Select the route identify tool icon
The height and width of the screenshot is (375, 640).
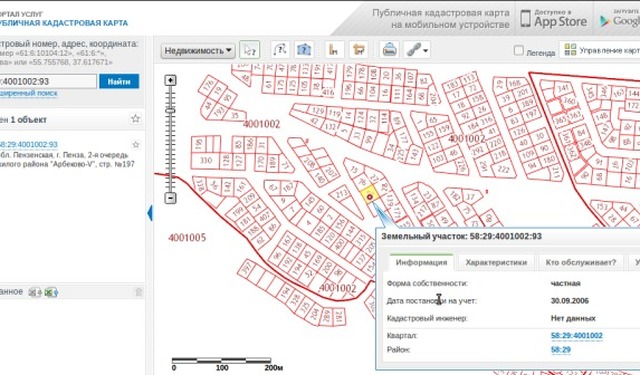coord(280,50)
